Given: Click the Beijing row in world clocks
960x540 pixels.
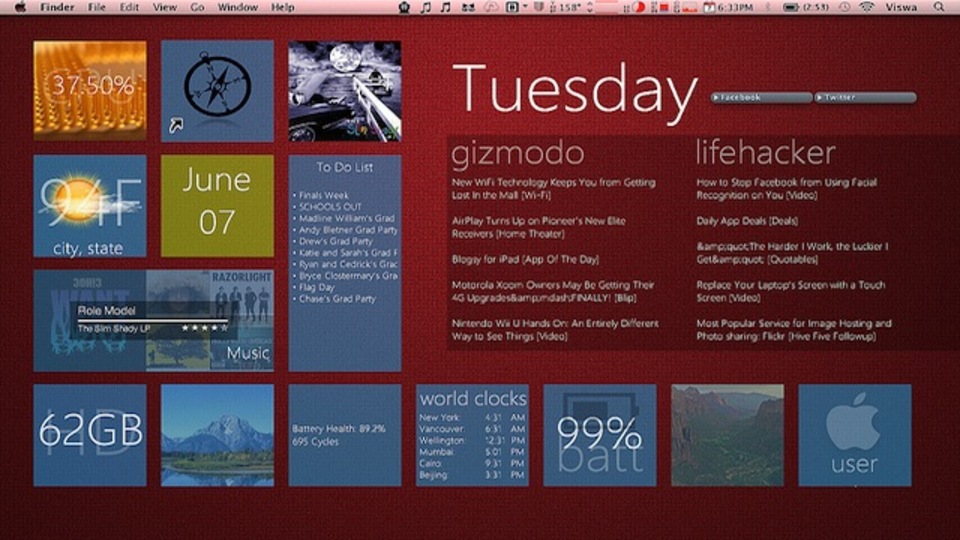Looking at the screenshot, I should pyautogui.click(x=472, y=475).
